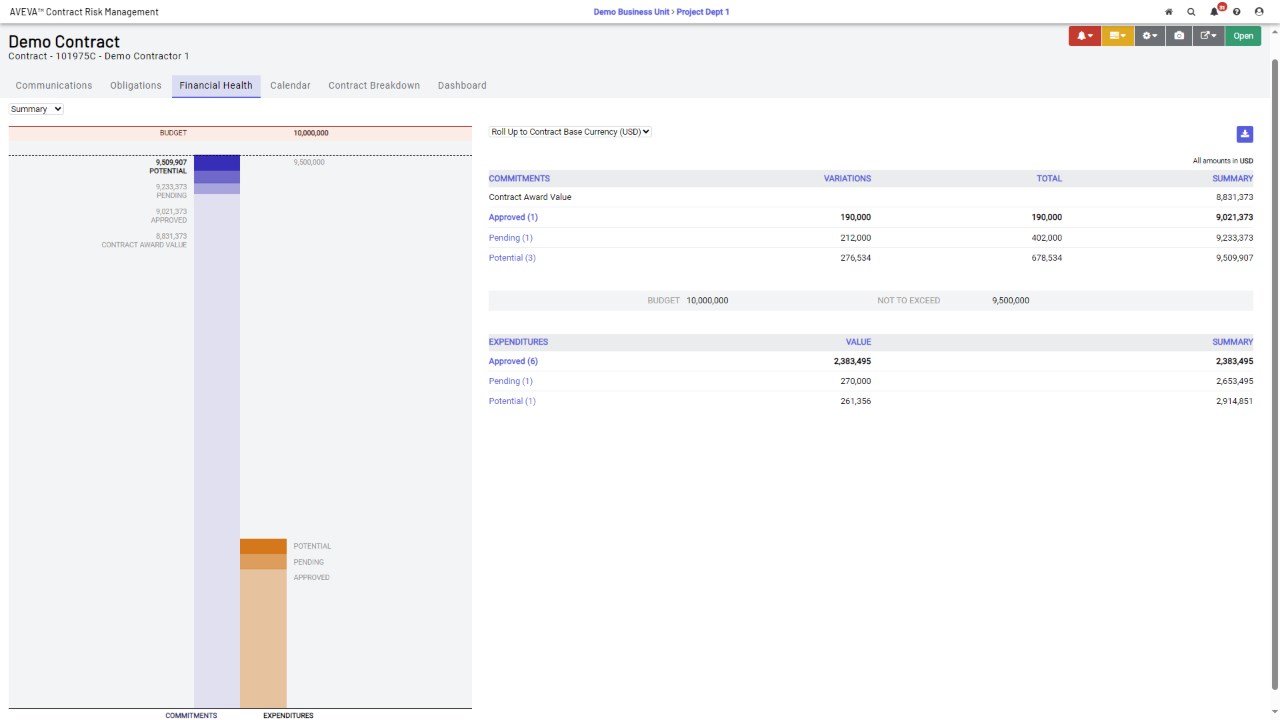Click the COMMITMENTS chart axis label
Screen dimensions: 1280x720
(x=191, y=716)
